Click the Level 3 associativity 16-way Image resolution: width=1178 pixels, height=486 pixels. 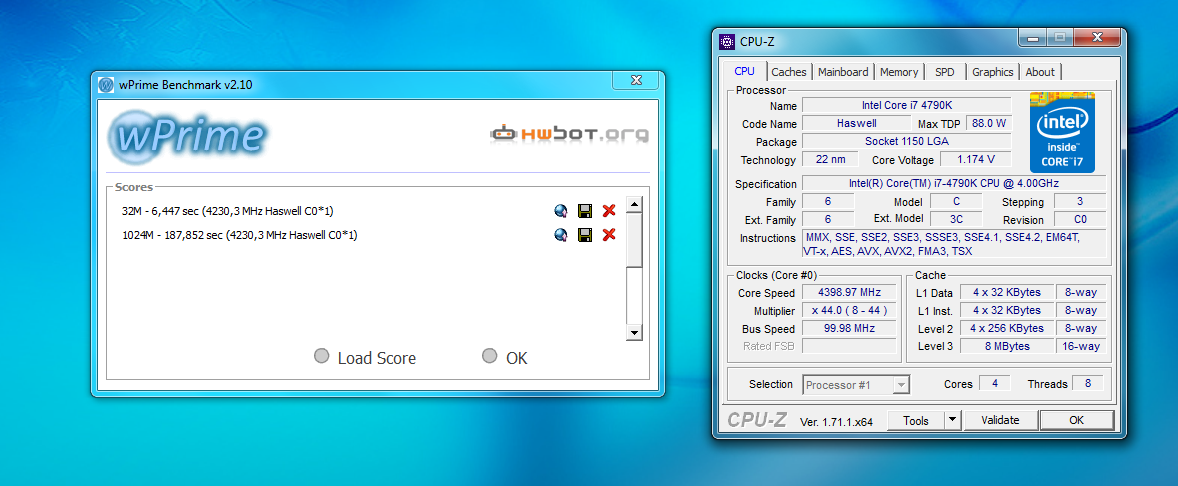pyautogui.click(x=1080, y=346)
